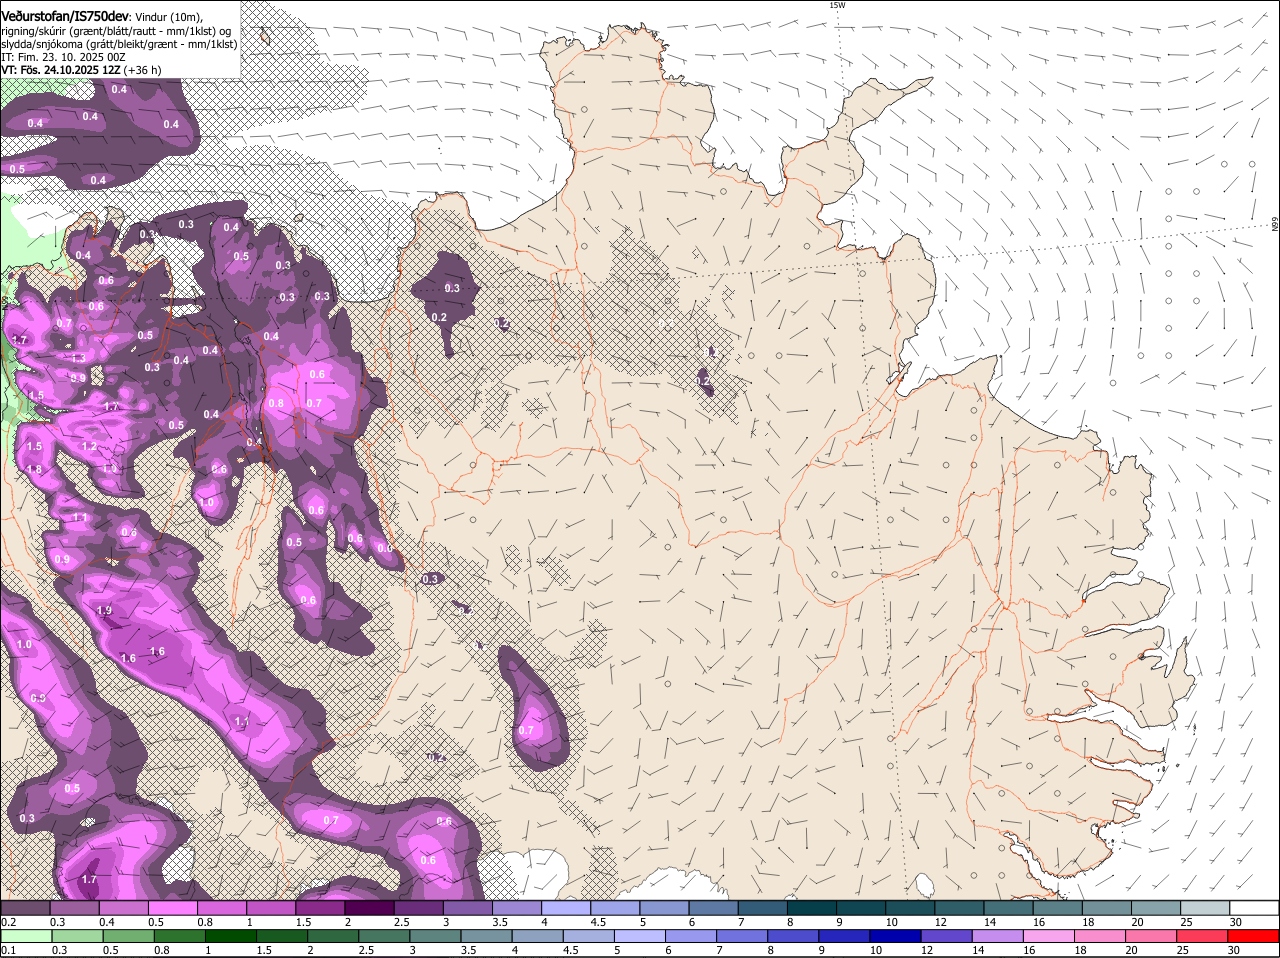Click the upper legend swatch labeled 25
Screen dimensions: 1280x958
[1205, 907]
